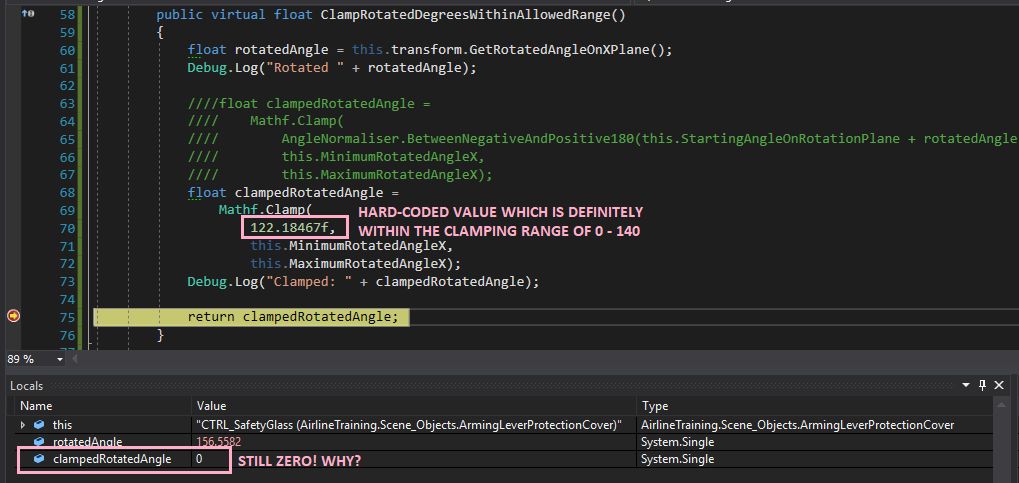Click the clampedRotatedAngle value 0
This screenshot has height=483, width=1019.
pyautogui.click(x=200, y=459)
